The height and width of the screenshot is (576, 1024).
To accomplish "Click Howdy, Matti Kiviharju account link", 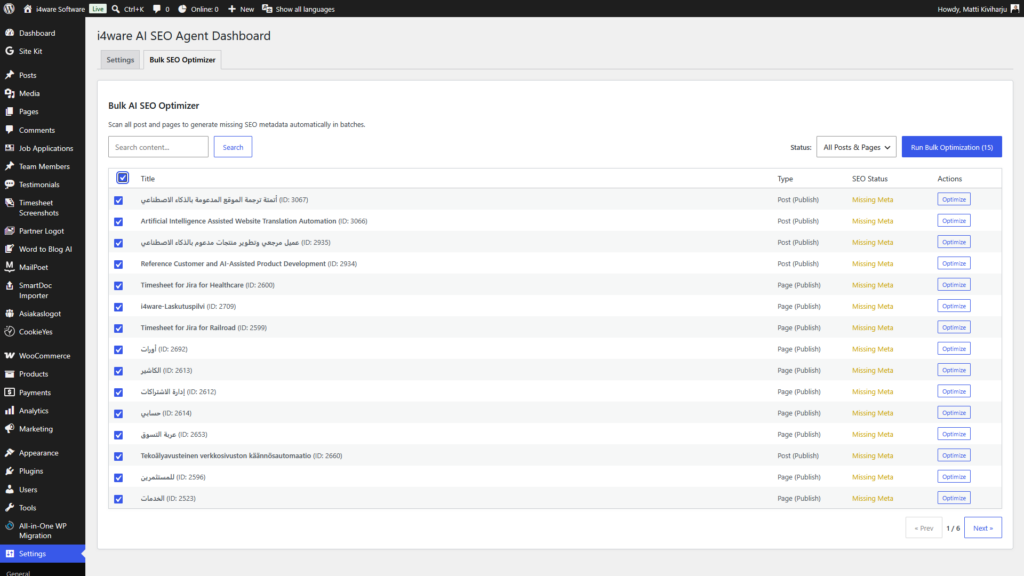I will tap(978, 9).
